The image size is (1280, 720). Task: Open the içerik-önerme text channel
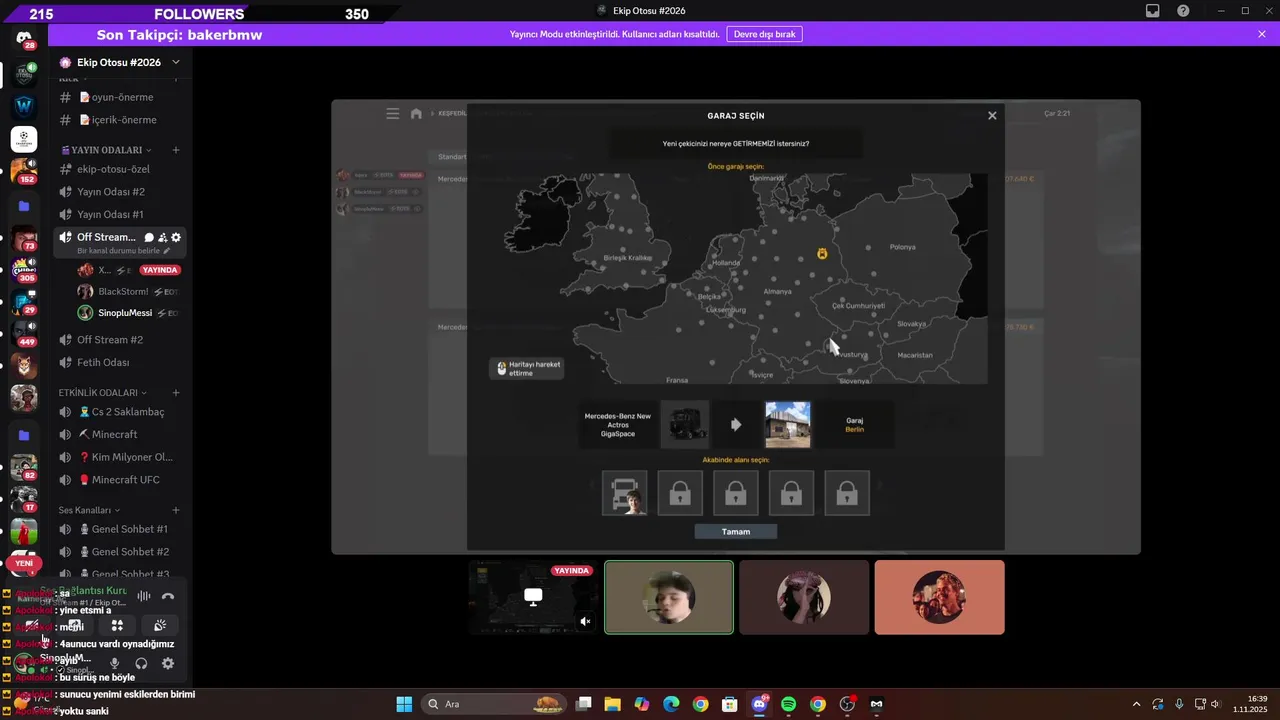coord(119,120)
